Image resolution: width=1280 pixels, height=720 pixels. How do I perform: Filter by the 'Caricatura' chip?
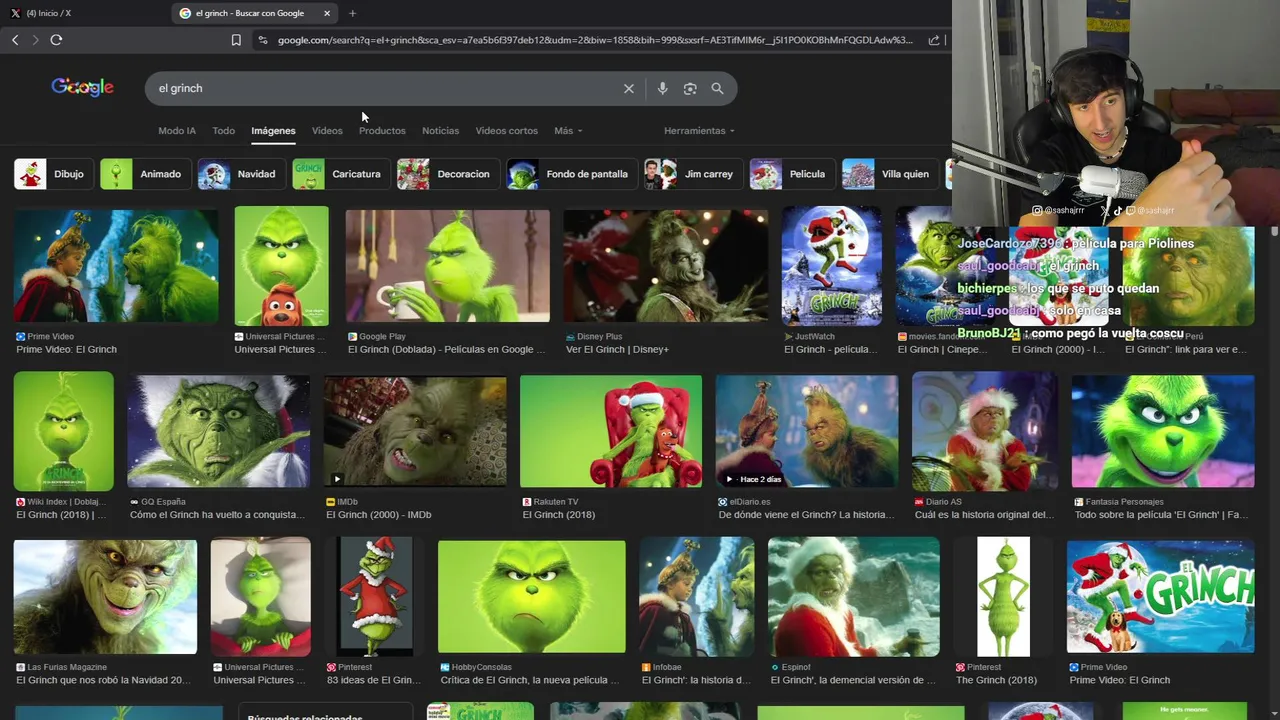click(x=341, y=174)
